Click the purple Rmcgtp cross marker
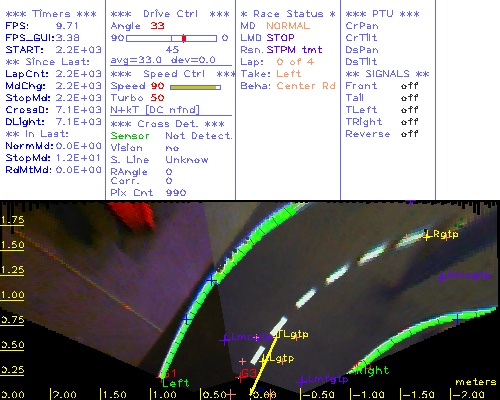The image size is (500, 400). (x=442, y=277)
